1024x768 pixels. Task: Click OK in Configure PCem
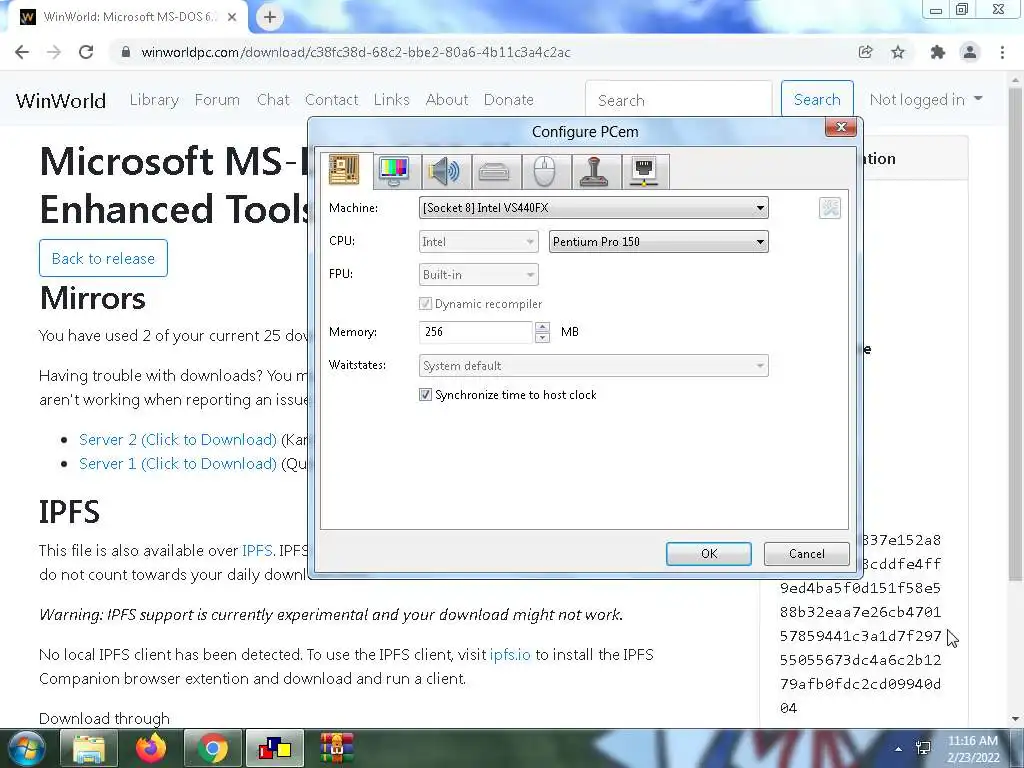[709, 554]
